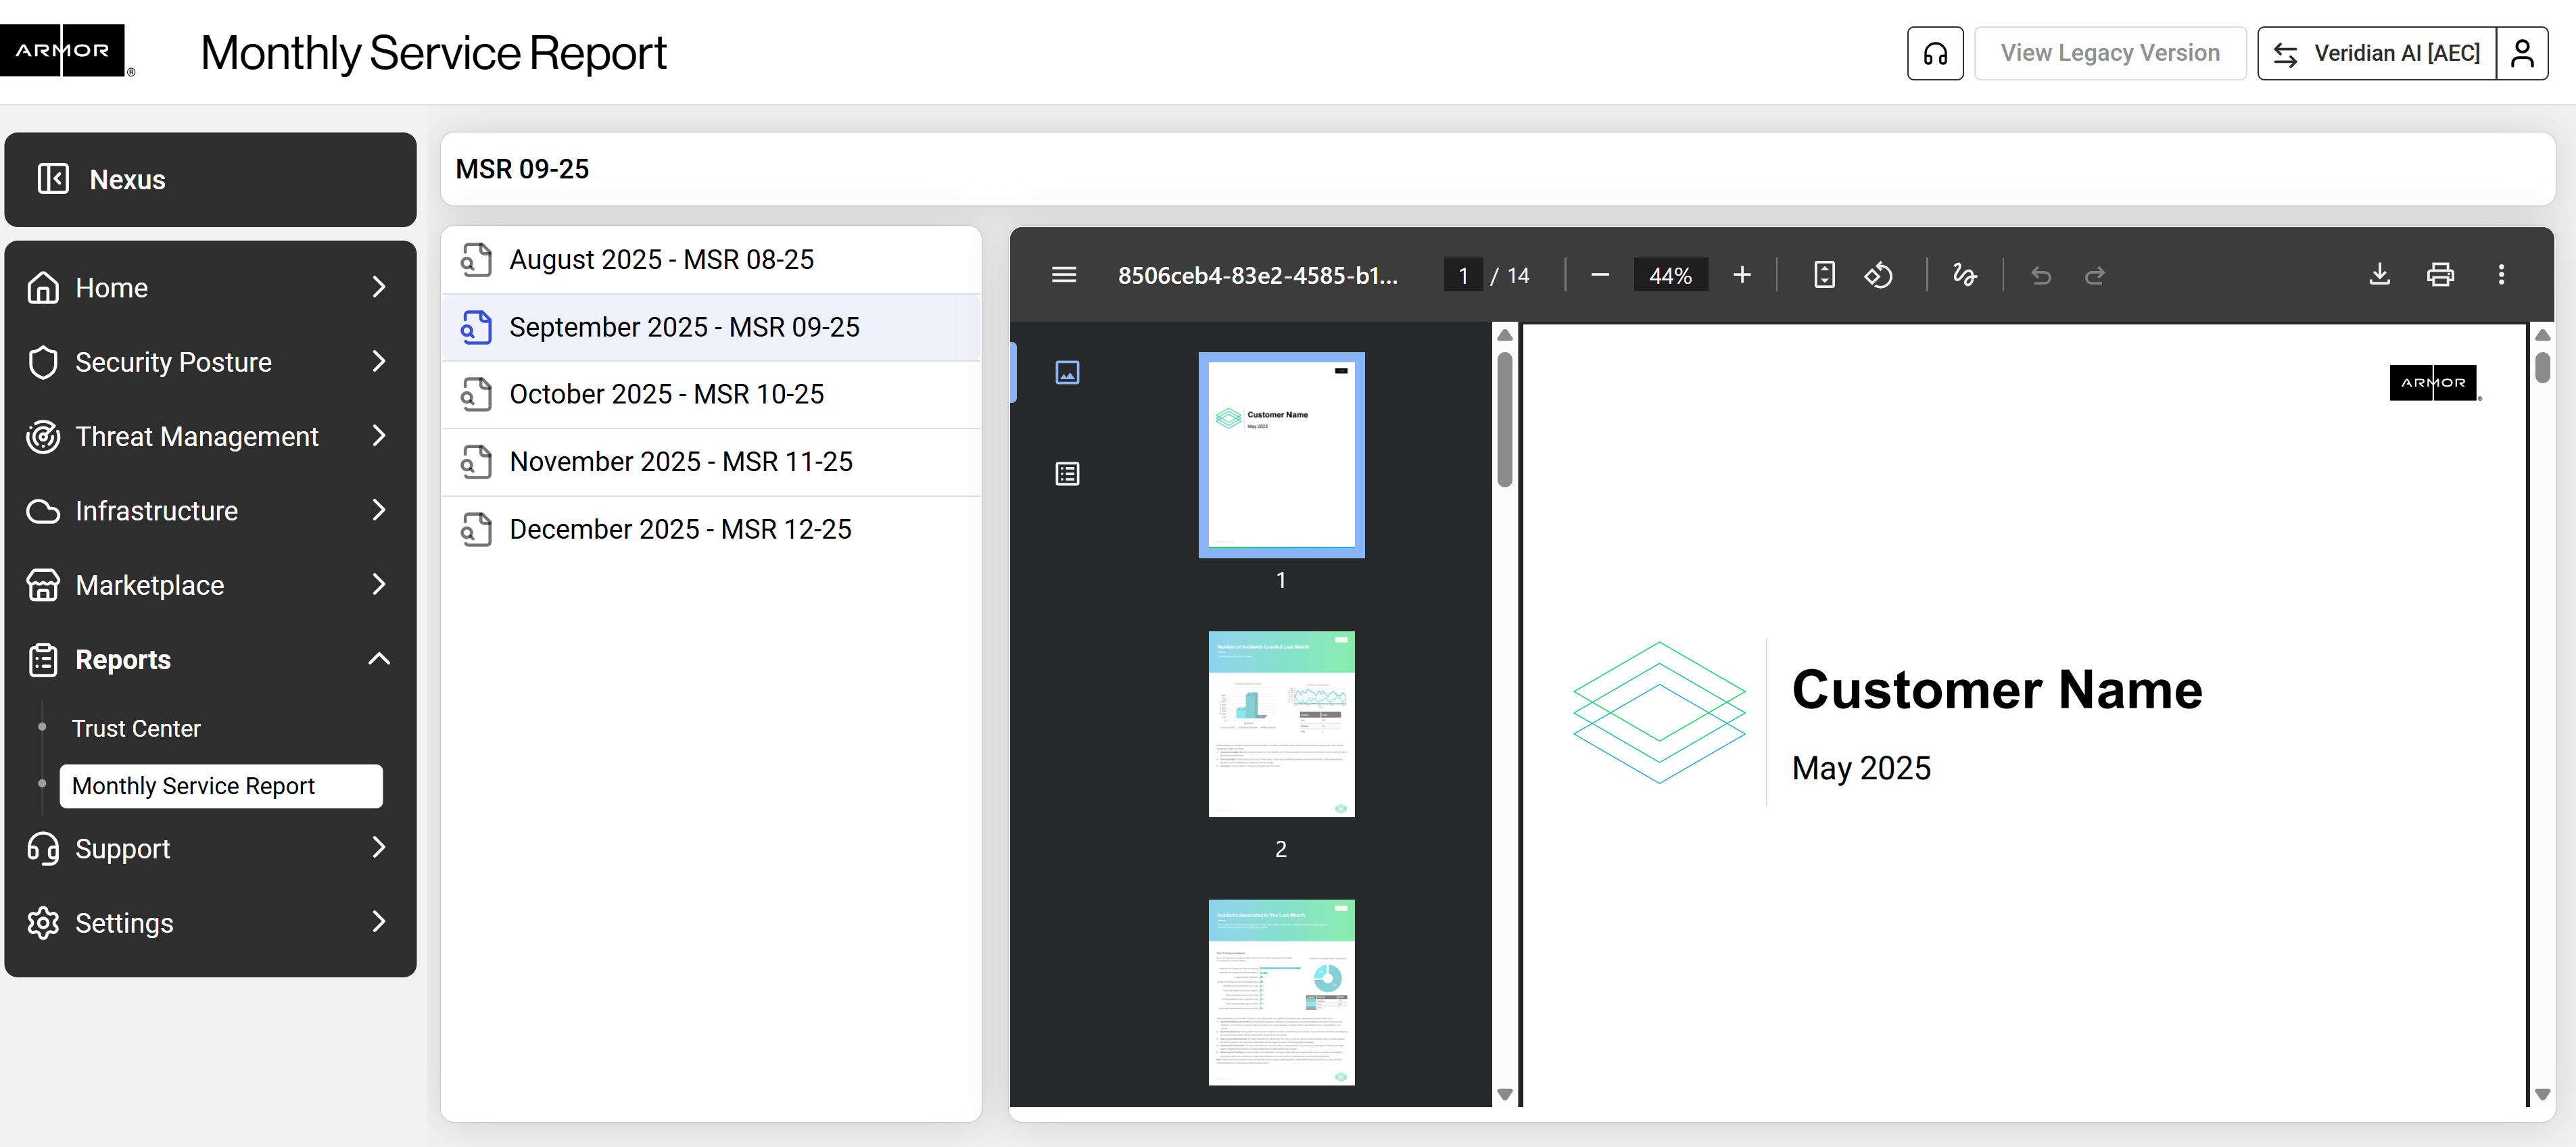
Task: Click the fit to page icon
Action: coord(1824,275)
